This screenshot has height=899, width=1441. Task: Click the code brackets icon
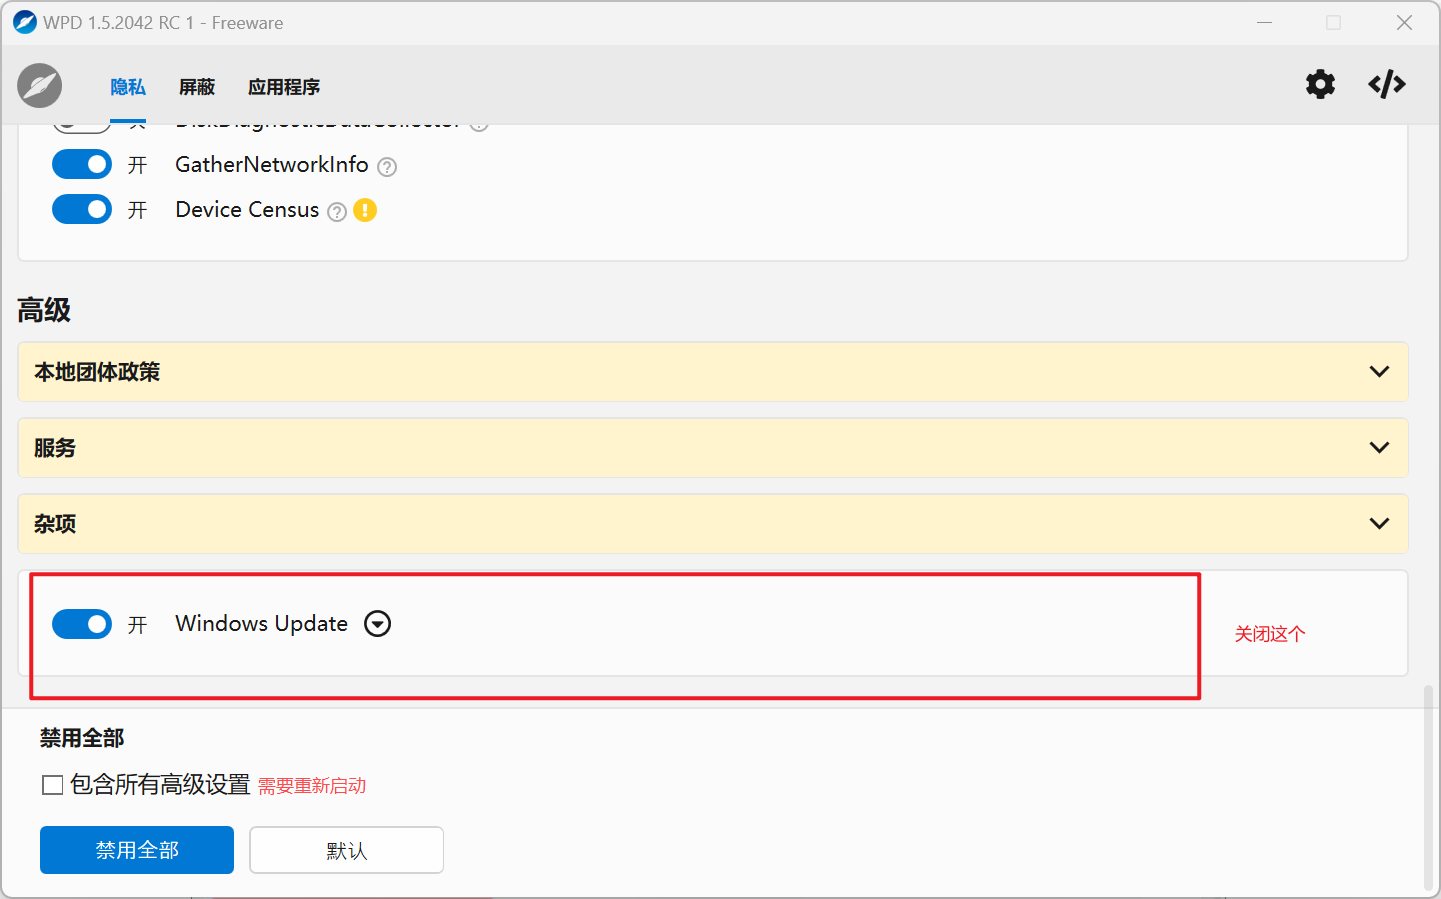tap(1386, 85)
